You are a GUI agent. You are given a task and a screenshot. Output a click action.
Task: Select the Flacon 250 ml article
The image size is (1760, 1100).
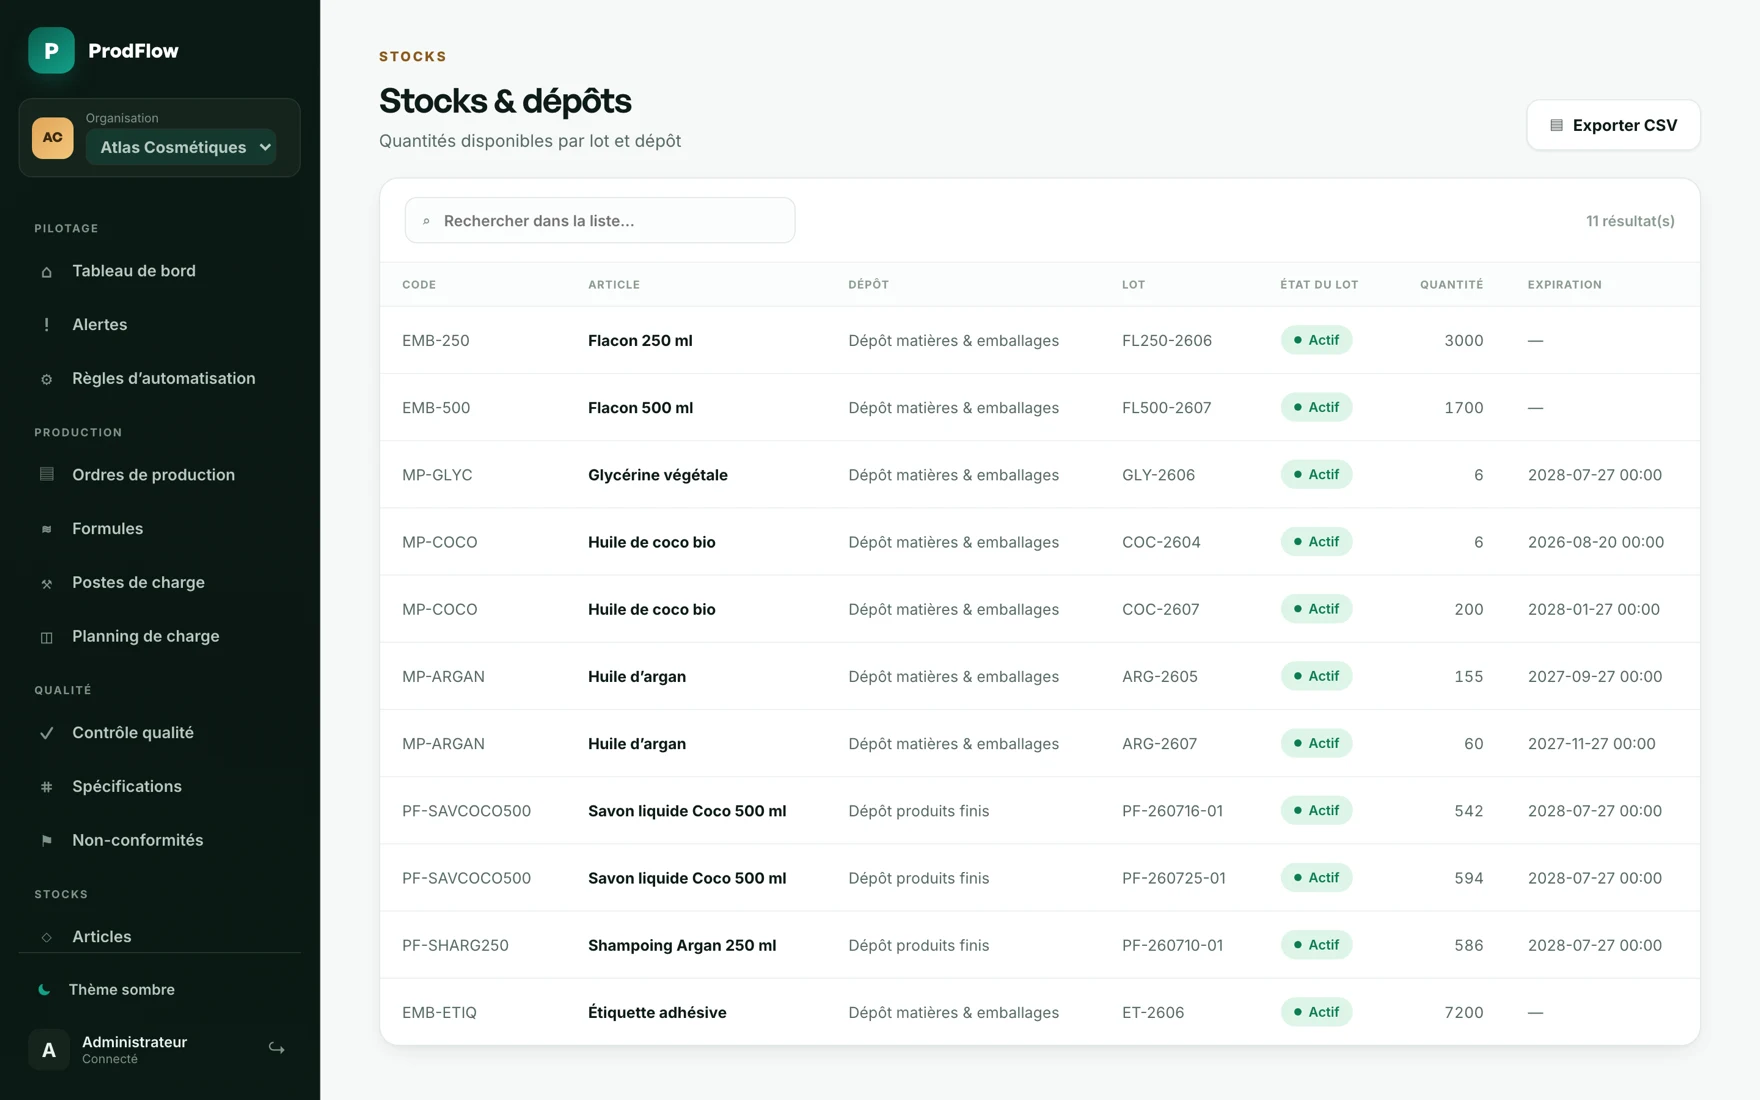click(640, 340)
